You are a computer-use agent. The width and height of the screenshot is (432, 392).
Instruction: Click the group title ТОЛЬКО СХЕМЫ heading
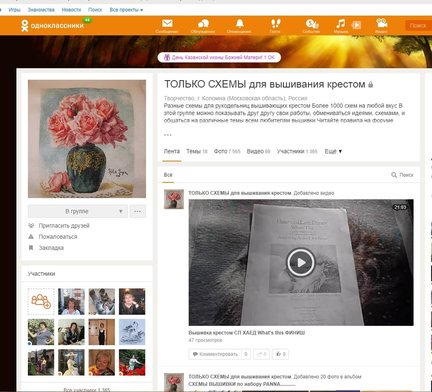click(265, 84)
